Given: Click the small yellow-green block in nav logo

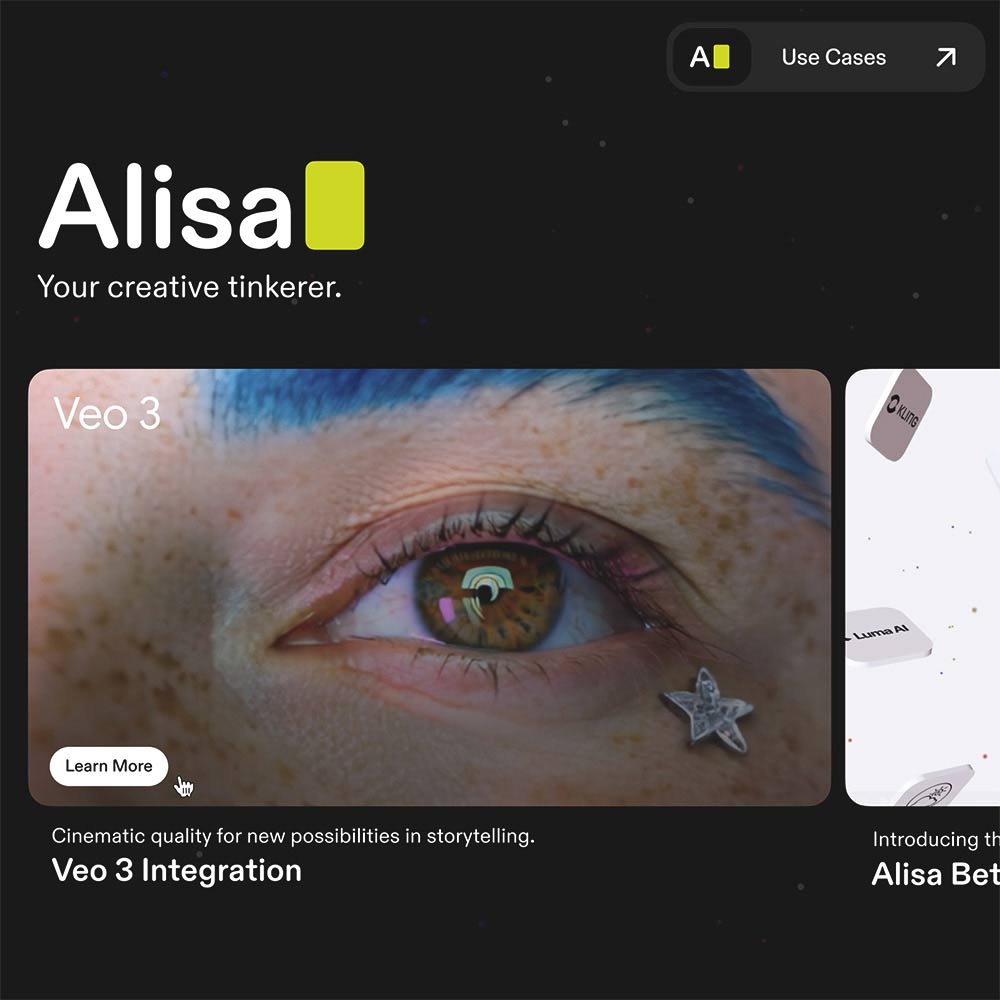Looking at the screenshot, I should (721, 57).
